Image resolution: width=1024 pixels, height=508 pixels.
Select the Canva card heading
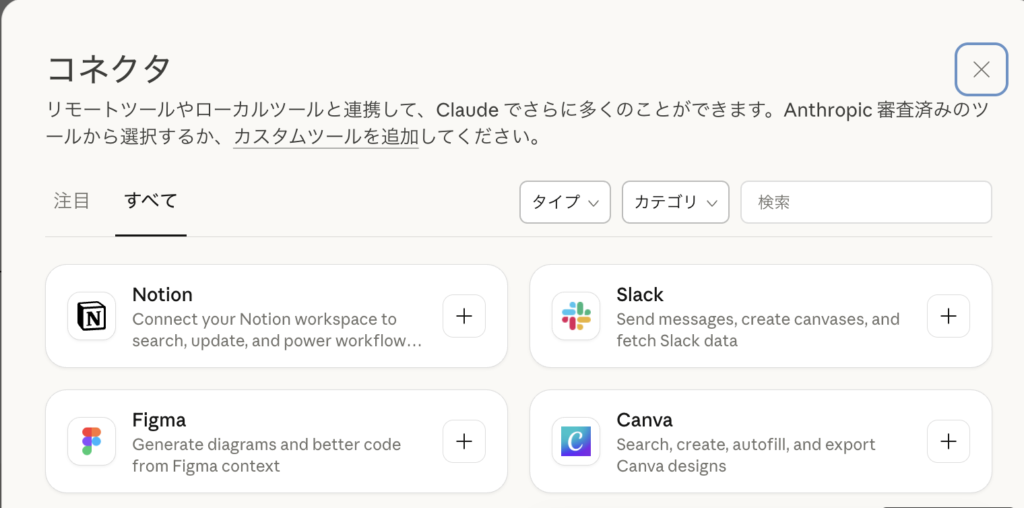point(644,420)
